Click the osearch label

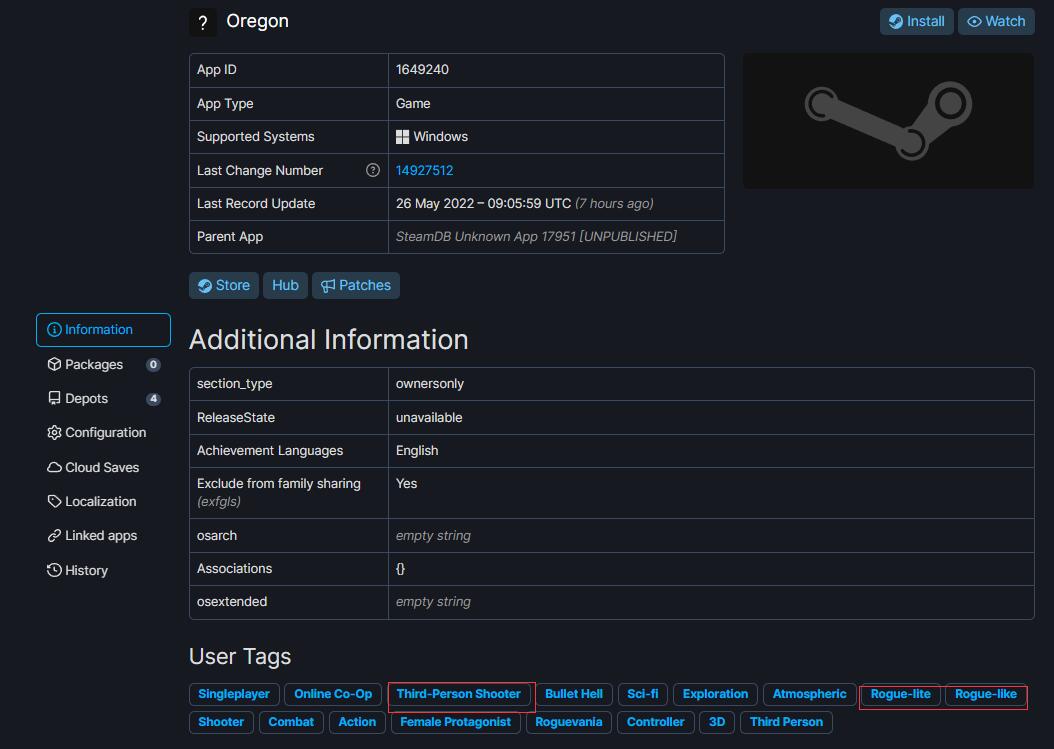(x=216, y=536)
